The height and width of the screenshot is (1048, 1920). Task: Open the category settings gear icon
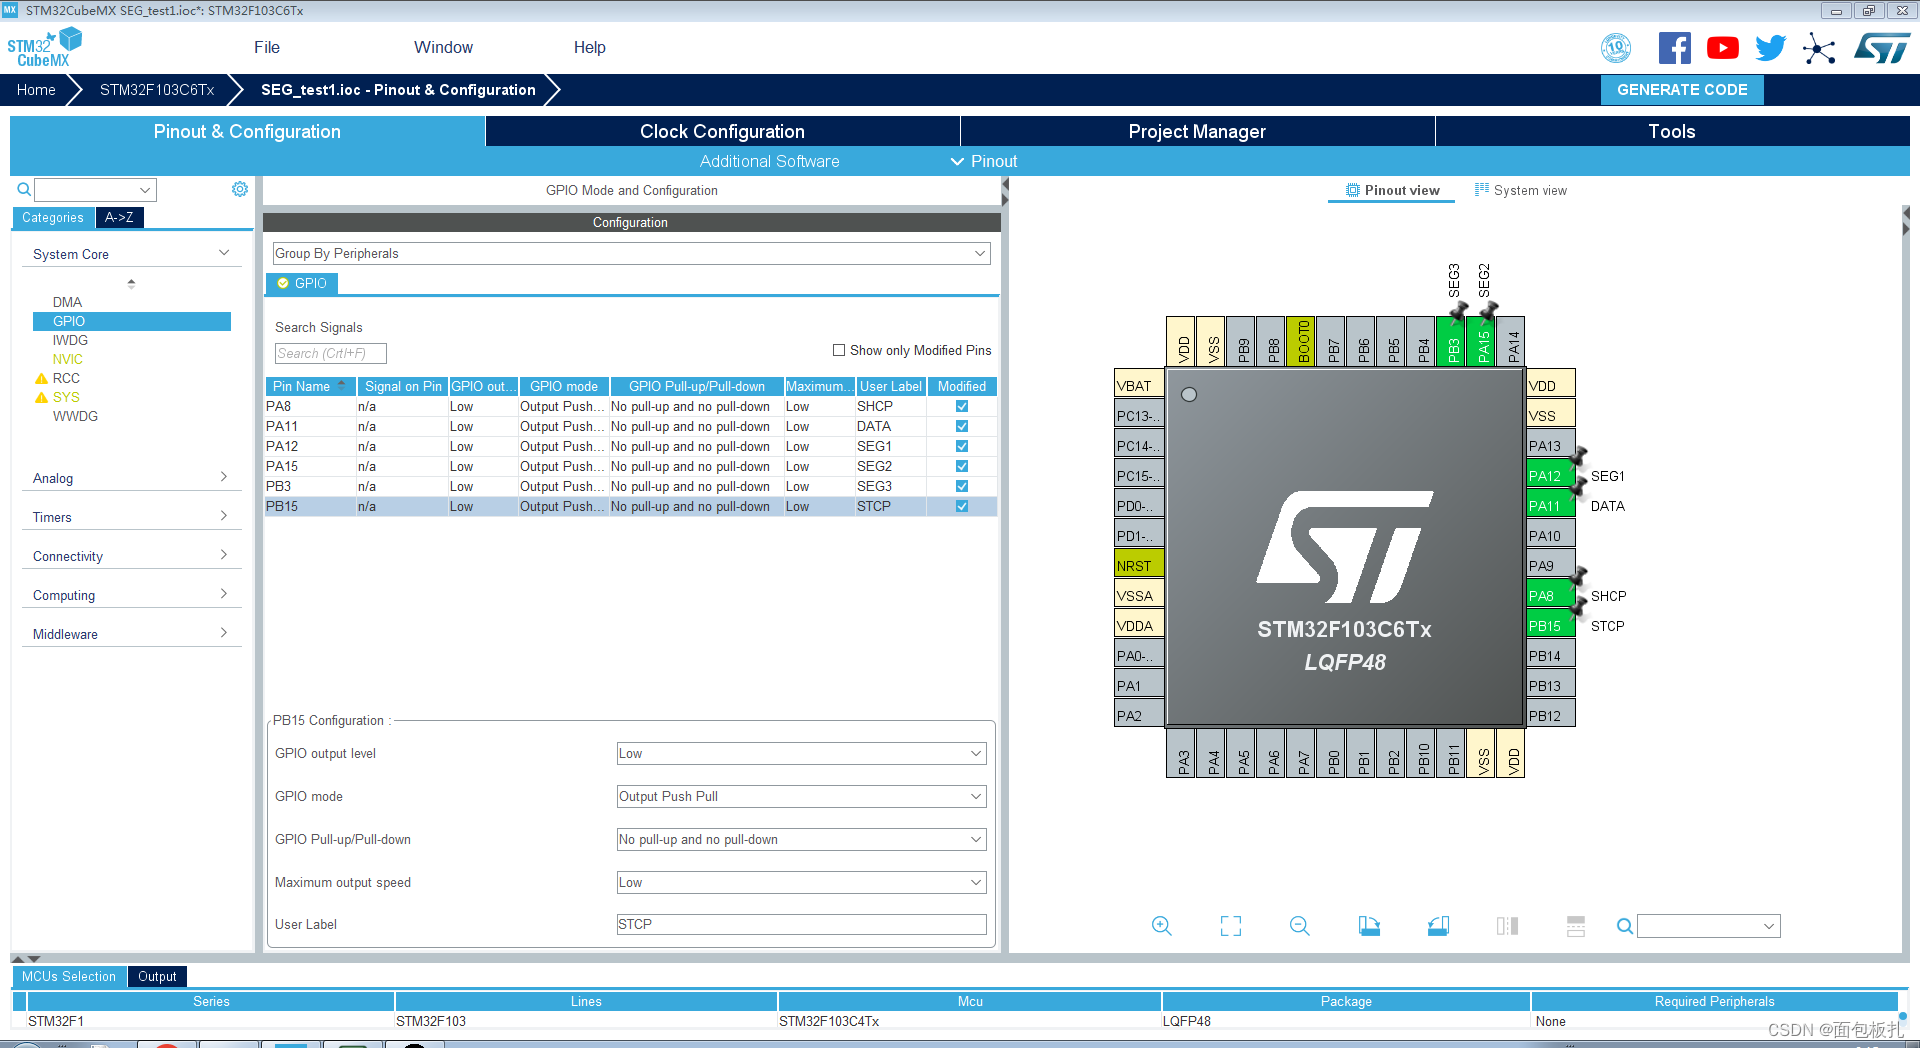pyautogui.click(x=240, y=189)
